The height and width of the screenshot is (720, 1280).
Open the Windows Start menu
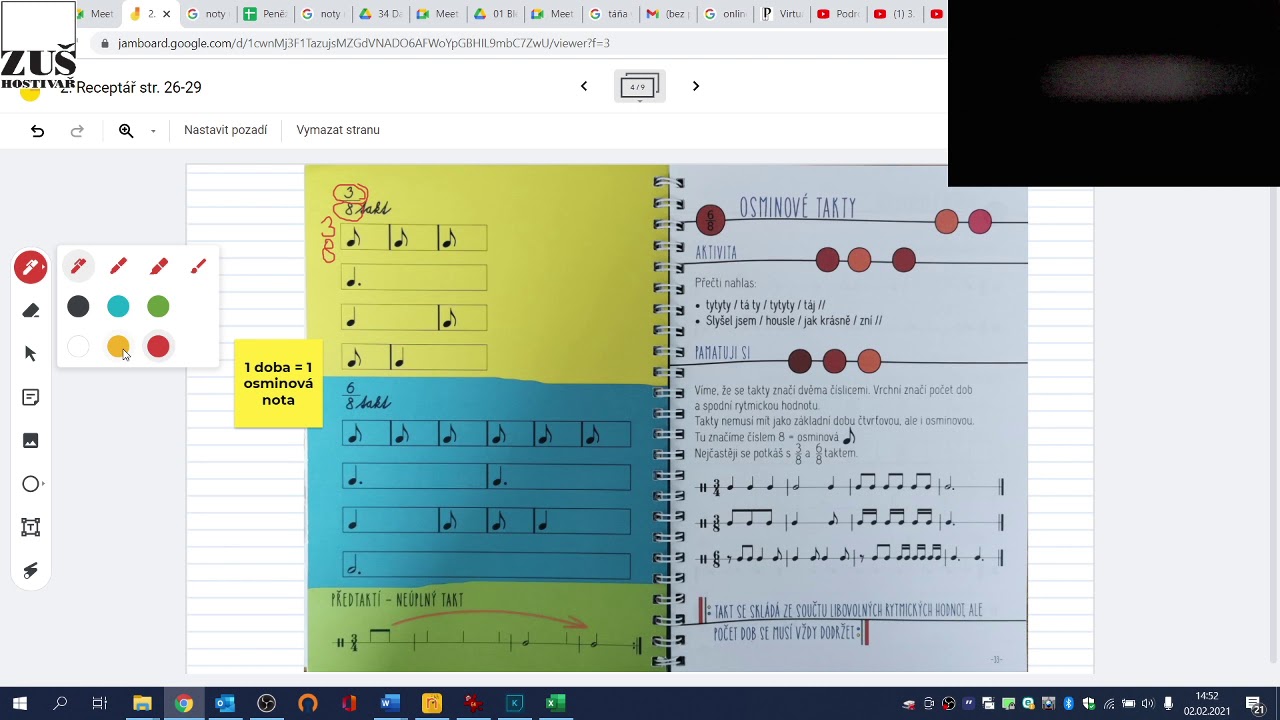tap(19, 704)
